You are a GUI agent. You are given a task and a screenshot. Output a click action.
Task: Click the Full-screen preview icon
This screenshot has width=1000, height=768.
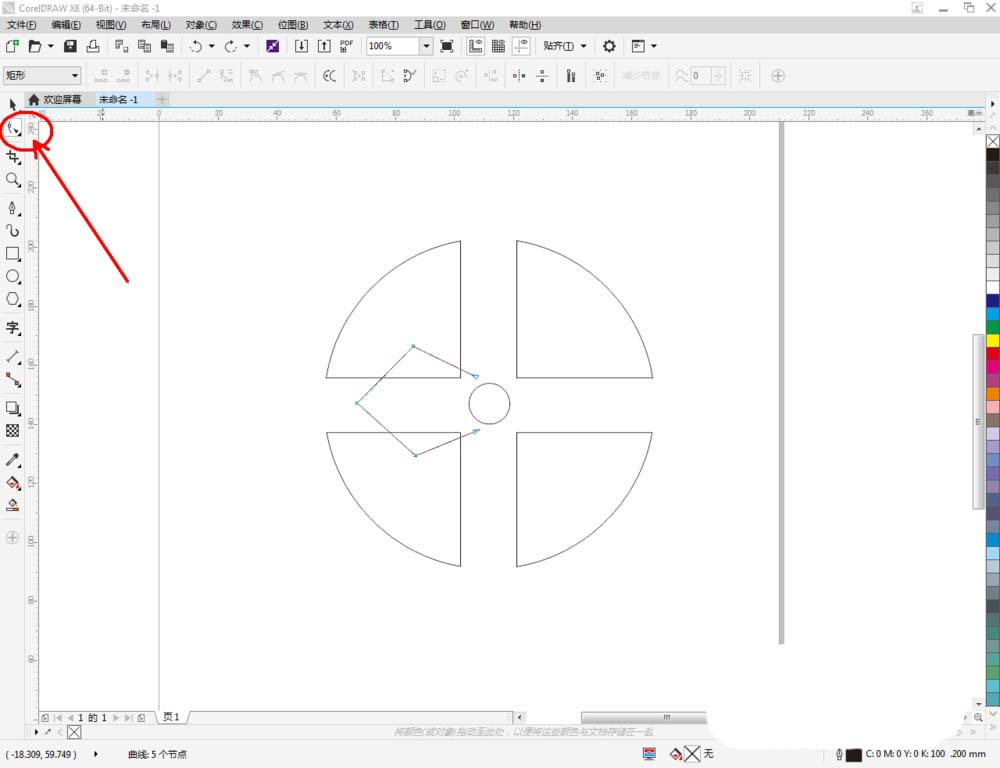point(447,46)
